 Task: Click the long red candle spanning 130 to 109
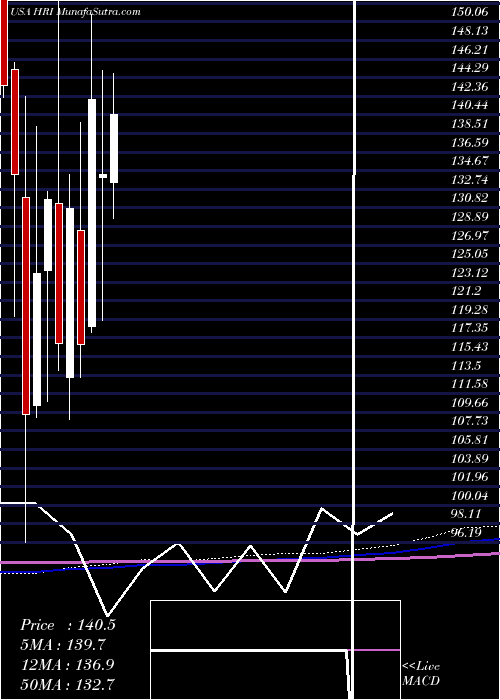pos(26,306)
